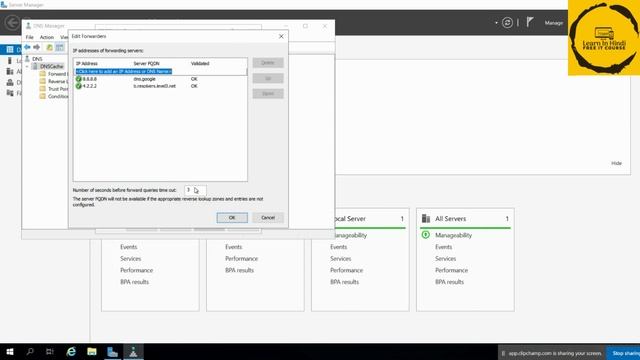Screen dimensions: 640x360
Task: Open the View menu in DNS Manager
Action: pos(64,37)
